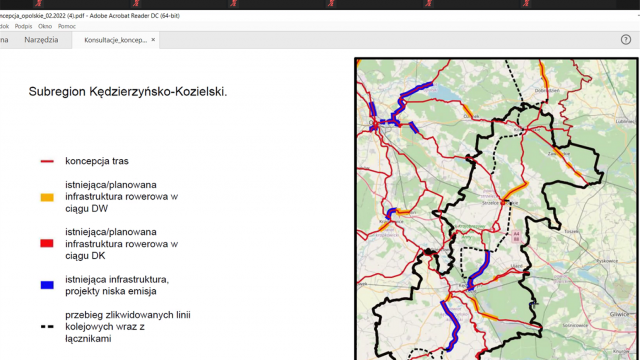This screenshot has height=360, width=640.
Task: Click the second red Acrobat taskbar icon
Action: (x=136, y=4)
